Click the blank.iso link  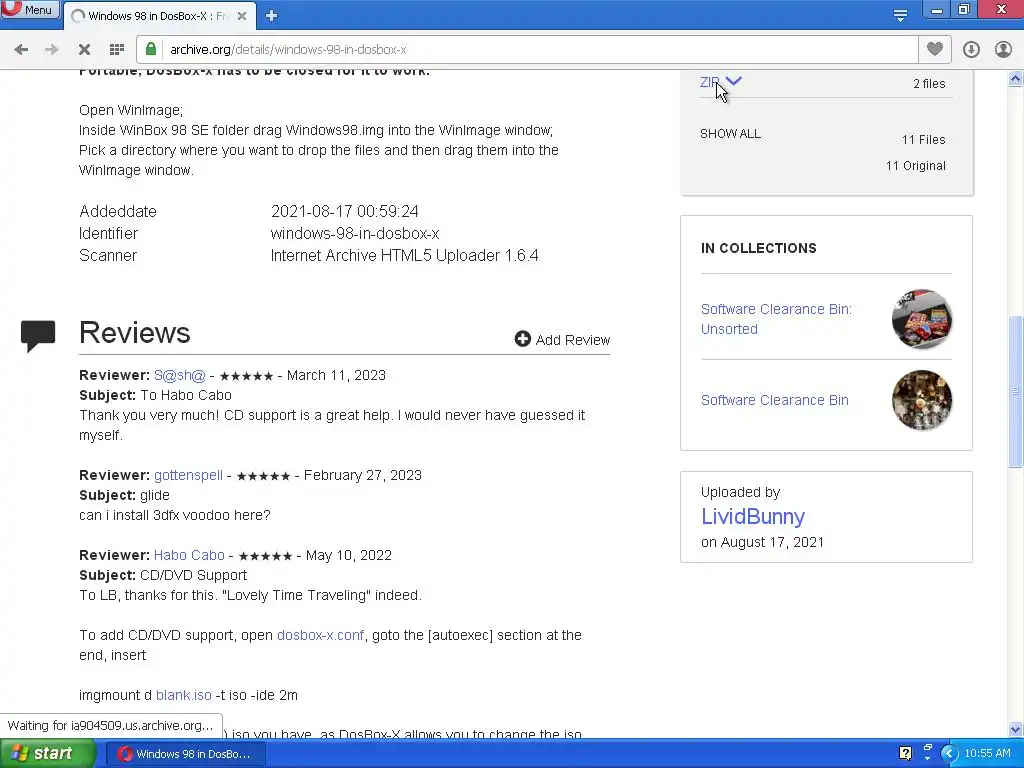tap(184, 696)
